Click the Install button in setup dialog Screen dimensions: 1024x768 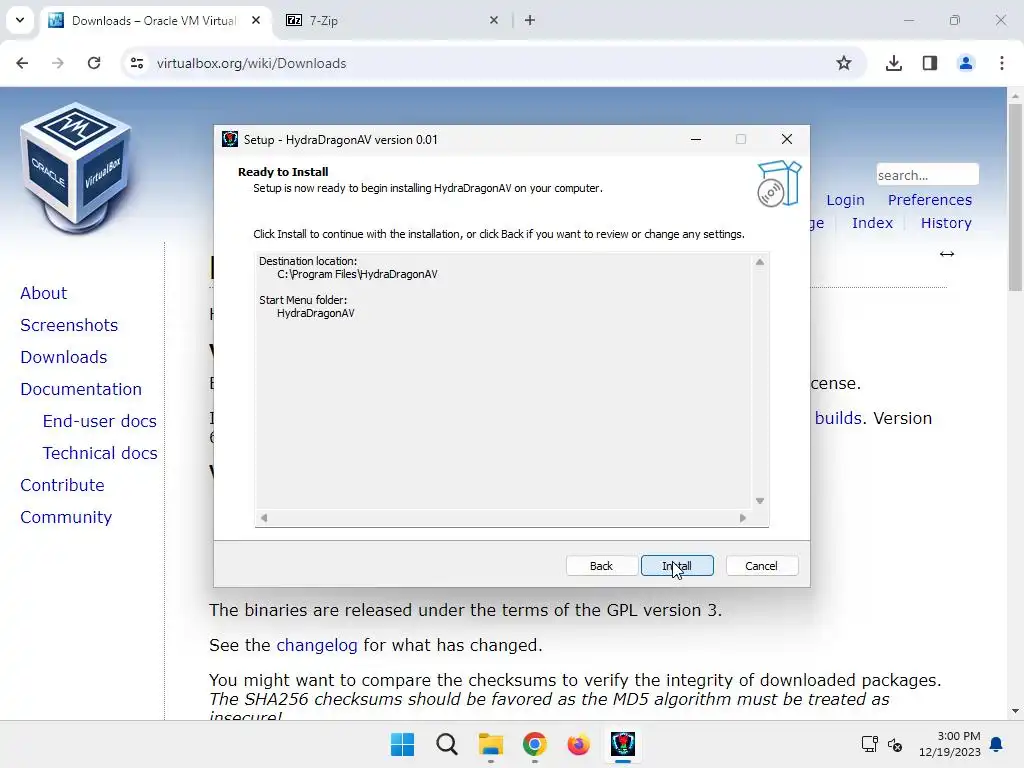(x=677, y=566)
